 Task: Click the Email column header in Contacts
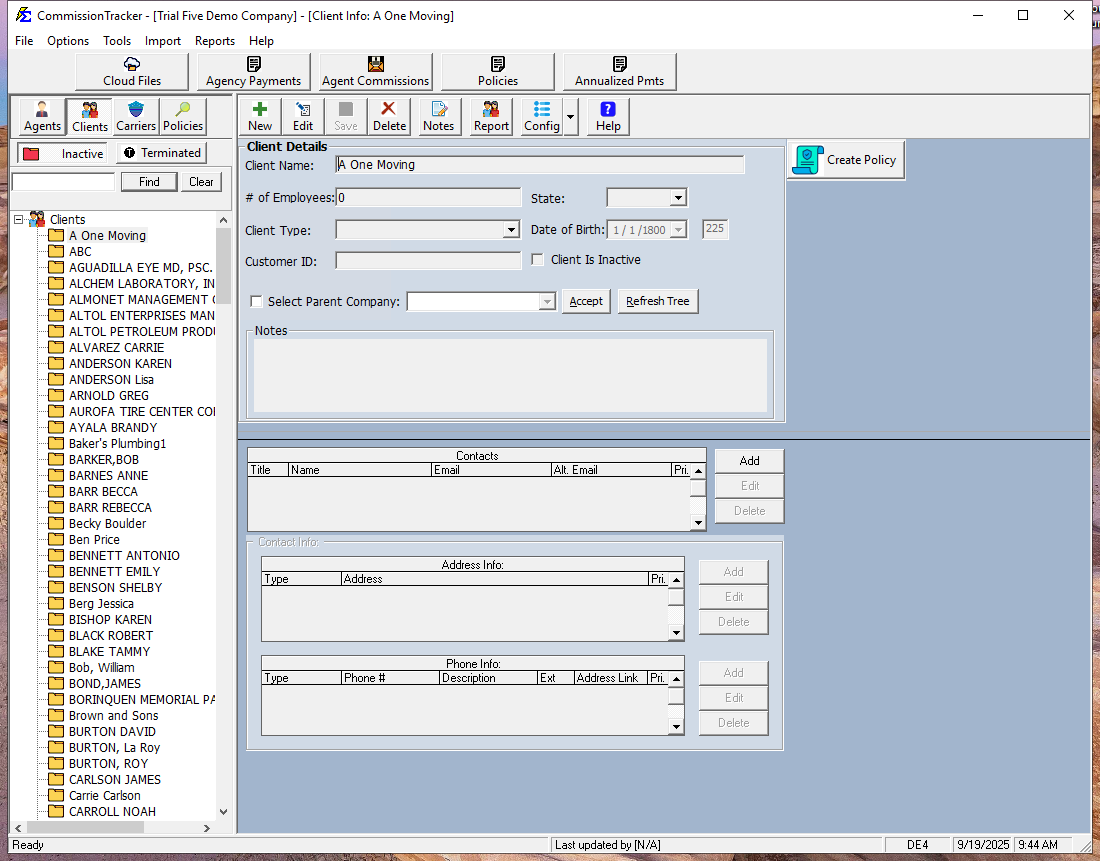click(x=491, y=470)
